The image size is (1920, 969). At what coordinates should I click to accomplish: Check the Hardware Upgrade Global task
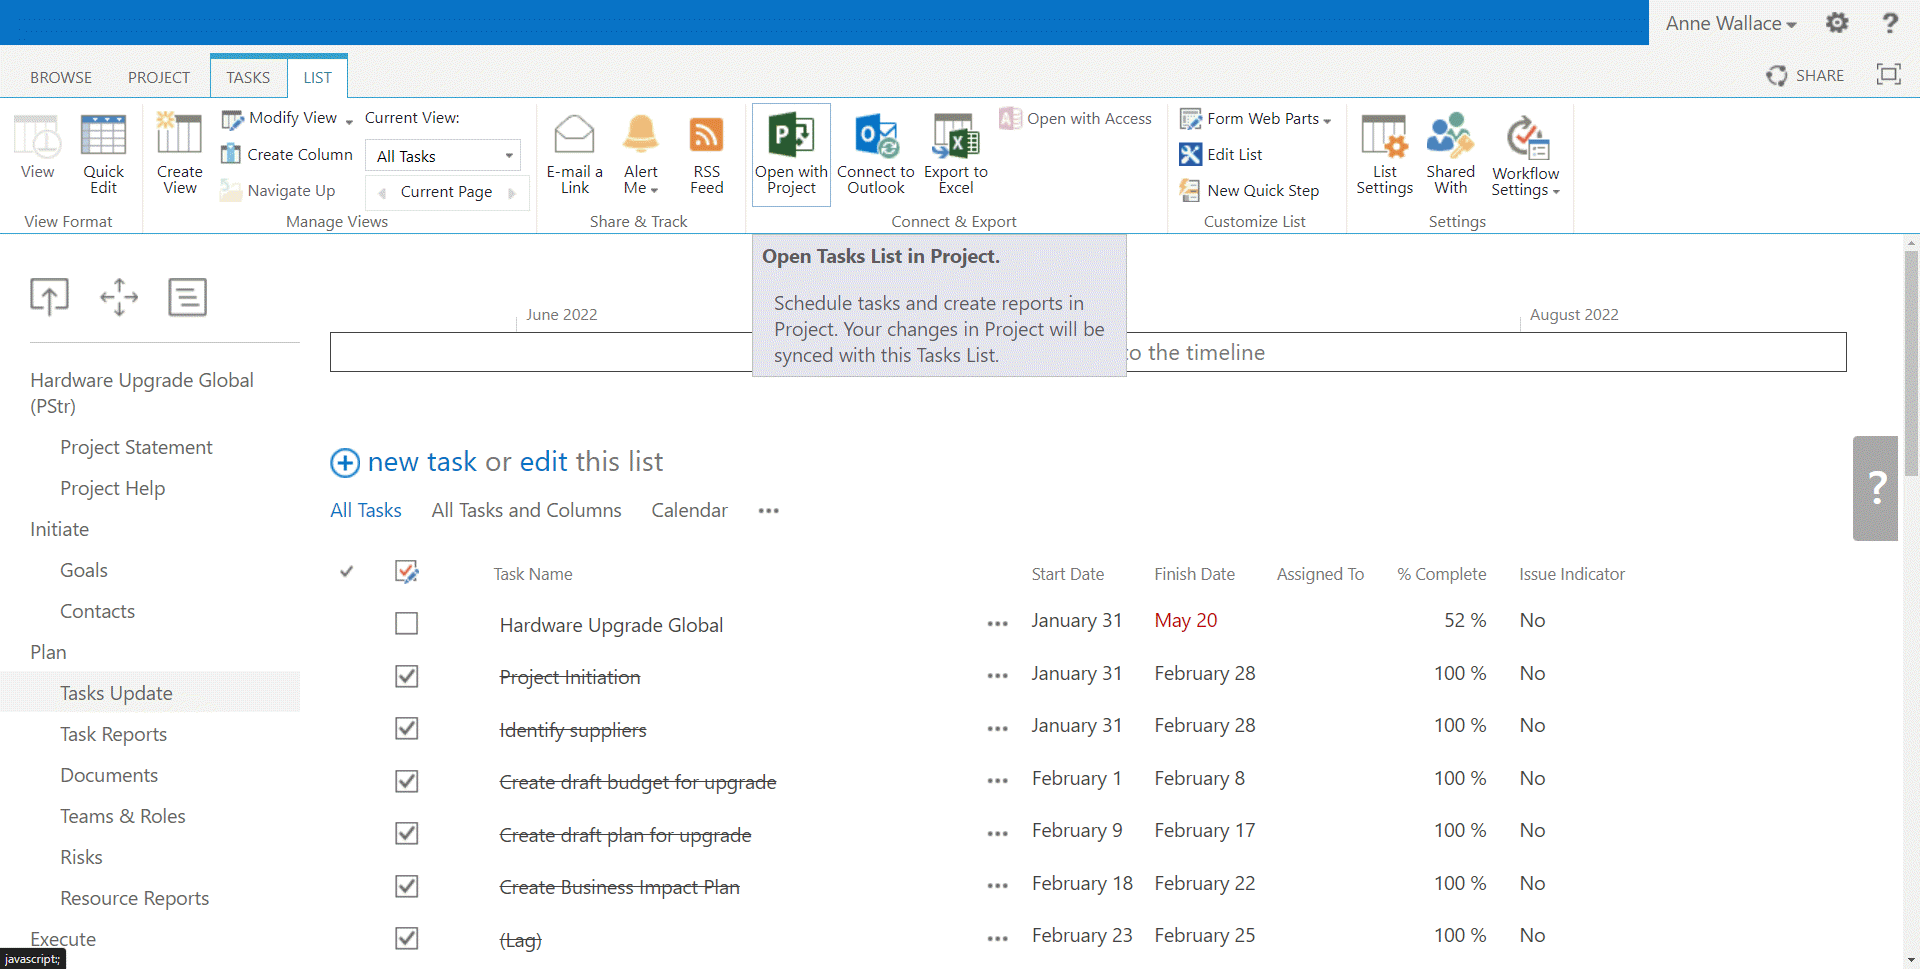(406, 623)
